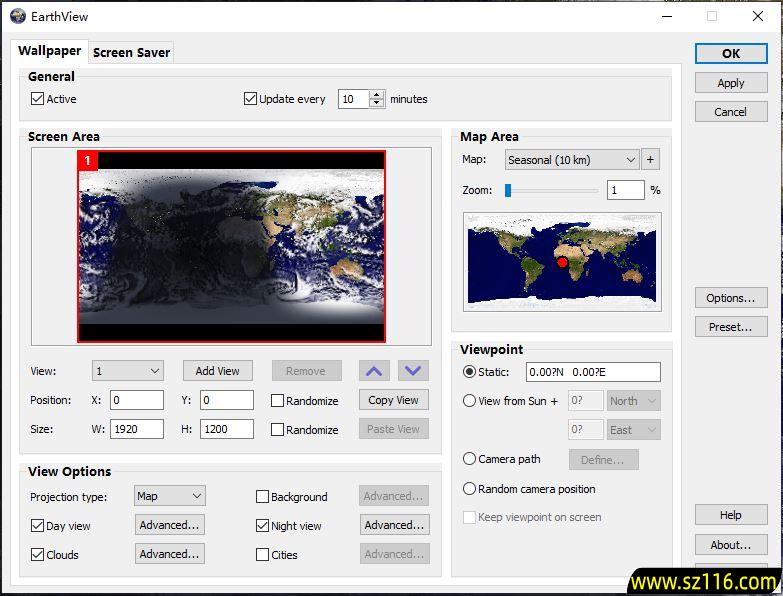
Task: Open Clouds Advanced... settings
Action: (x=169, y=554)
